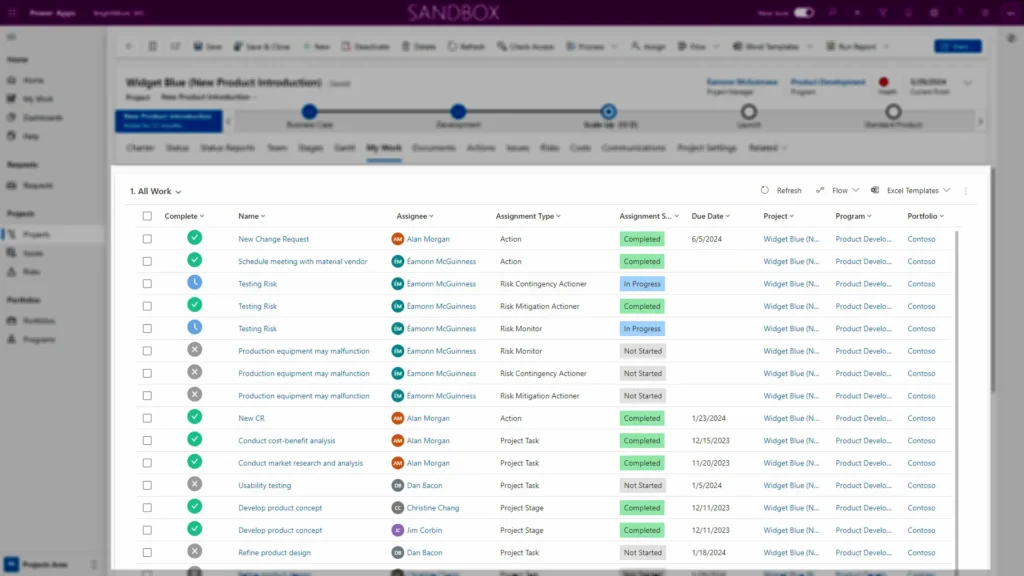Open the Conduct cost-benefit analysis link

[286, 441]
